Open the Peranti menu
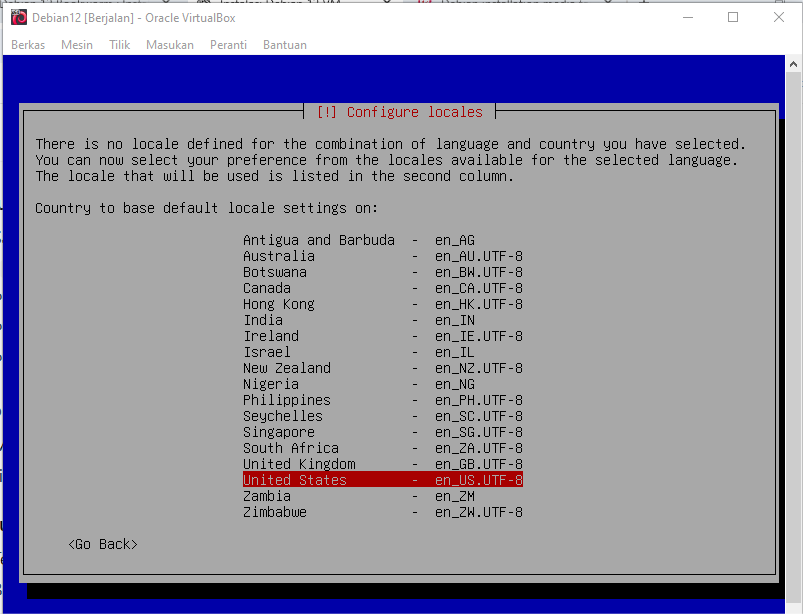Viewport: 803px width, 614px height. point(228,45)
